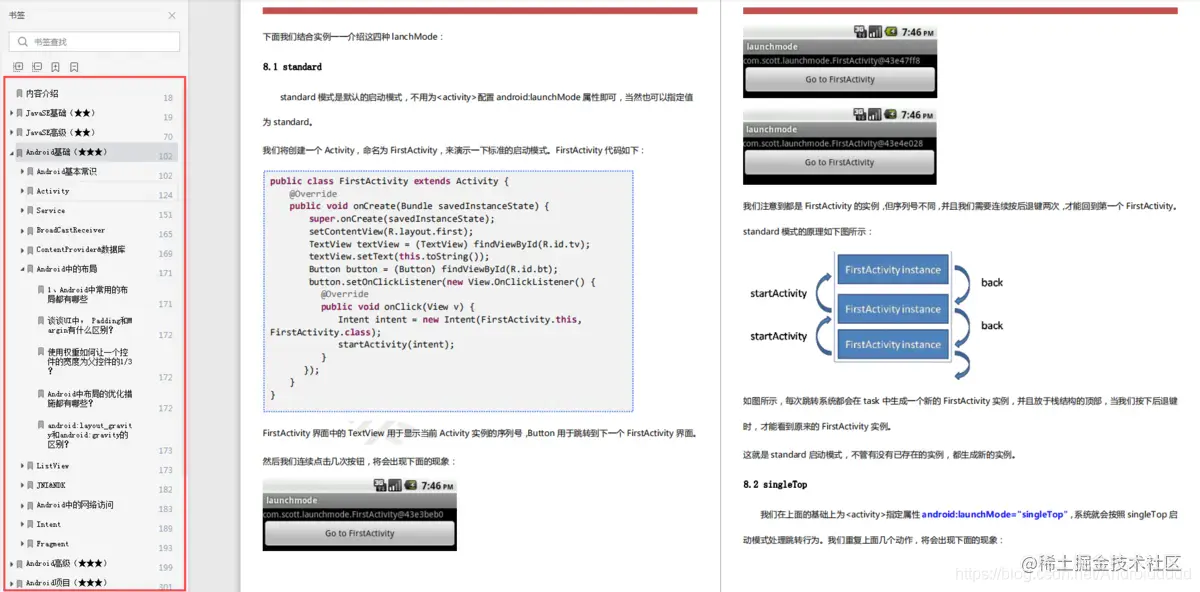The height and width of the screenshot is (592, 1200).
Task: Click the bookmark icon beside Fragment
Action: coord(30,544)
